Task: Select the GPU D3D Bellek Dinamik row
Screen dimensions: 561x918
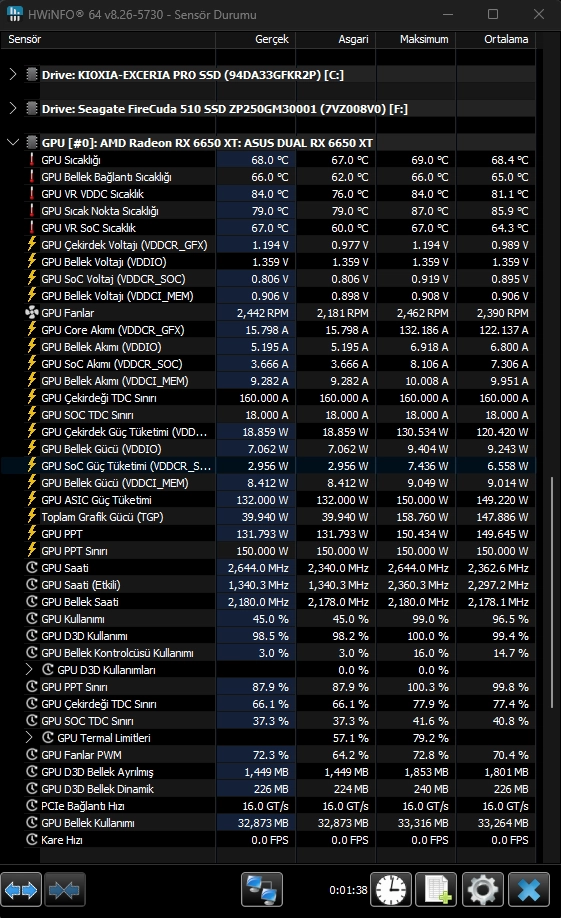Action: pyautogui.click(x=268, y=788)
